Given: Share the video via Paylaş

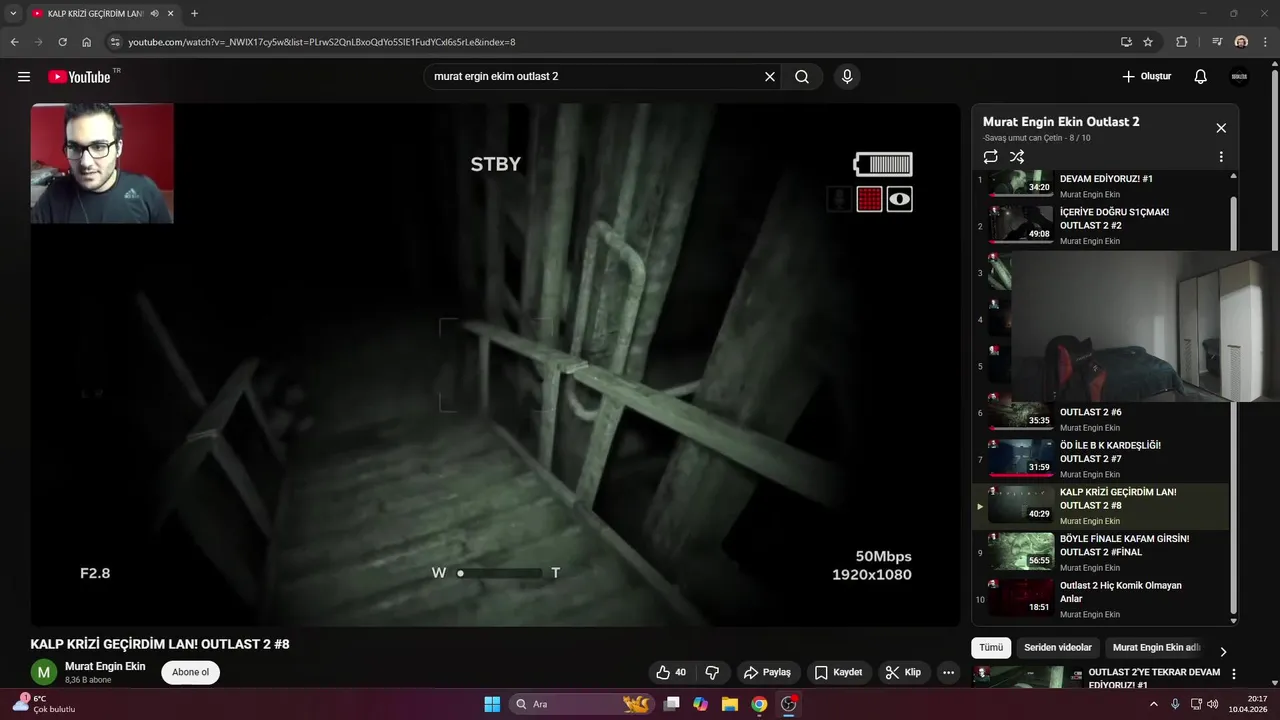Looking at the screenshot, I should tap(768, 673).
